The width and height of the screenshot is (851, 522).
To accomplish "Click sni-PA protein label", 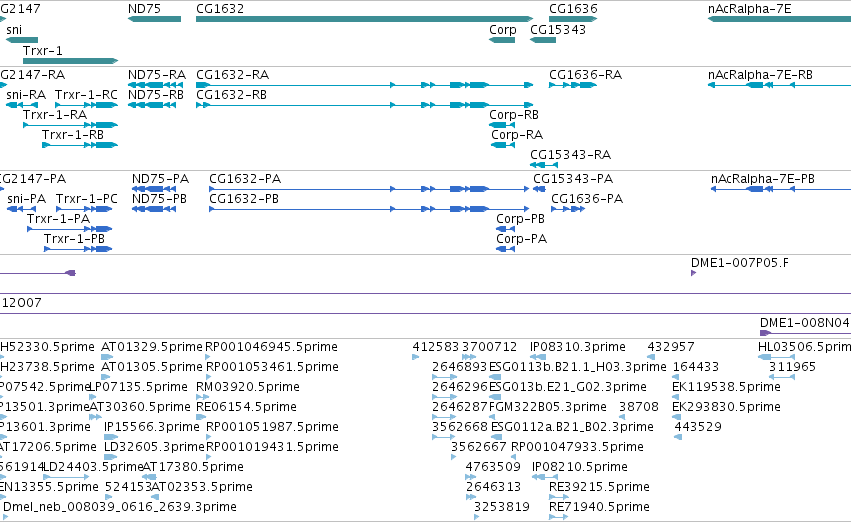I will 27,199.
